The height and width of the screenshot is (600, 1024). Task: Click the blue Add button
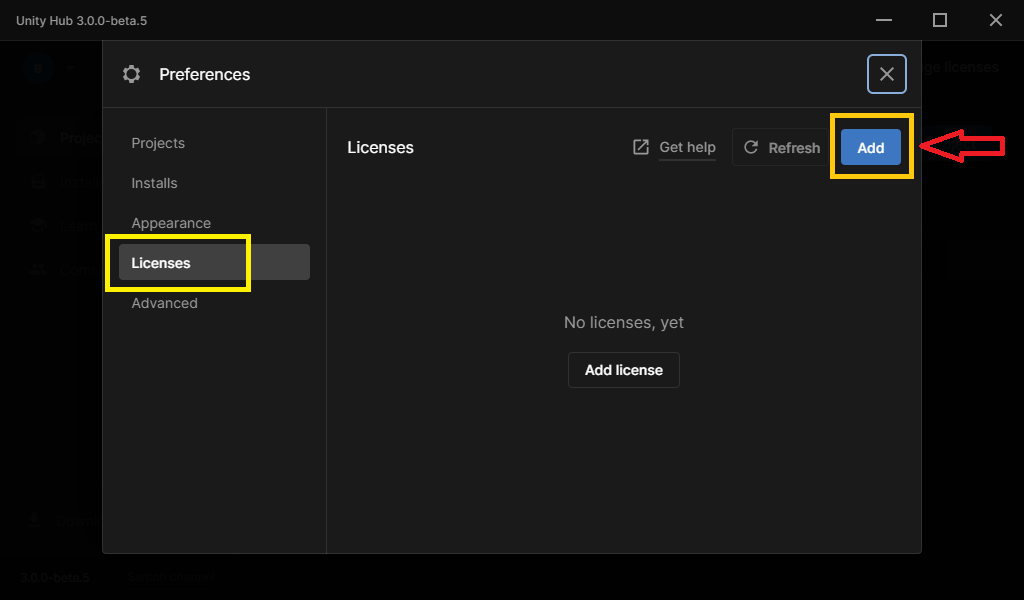[871, 148]
